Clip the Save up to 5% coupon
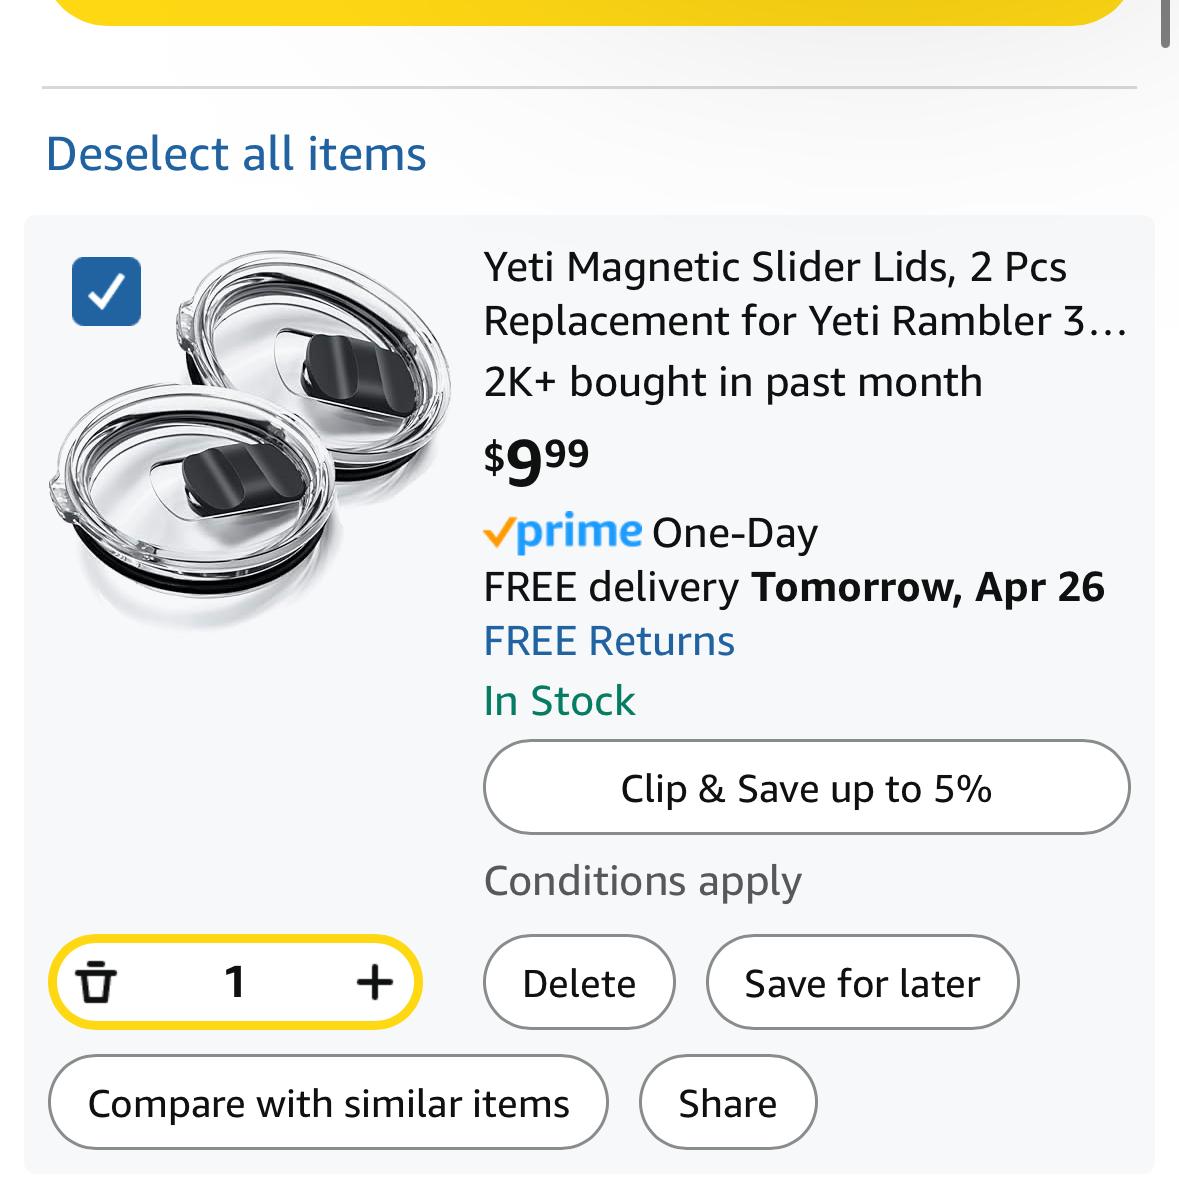 [806, 787]
